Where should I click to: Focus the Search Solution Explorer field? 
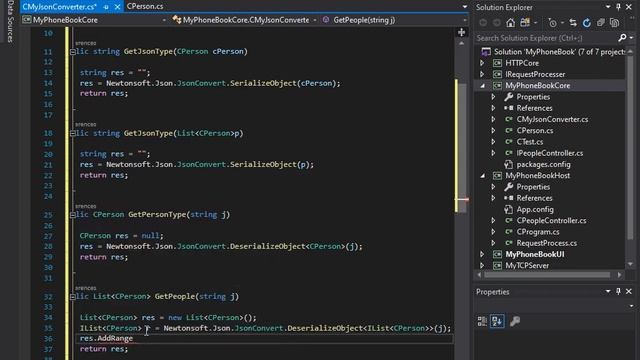545,38
